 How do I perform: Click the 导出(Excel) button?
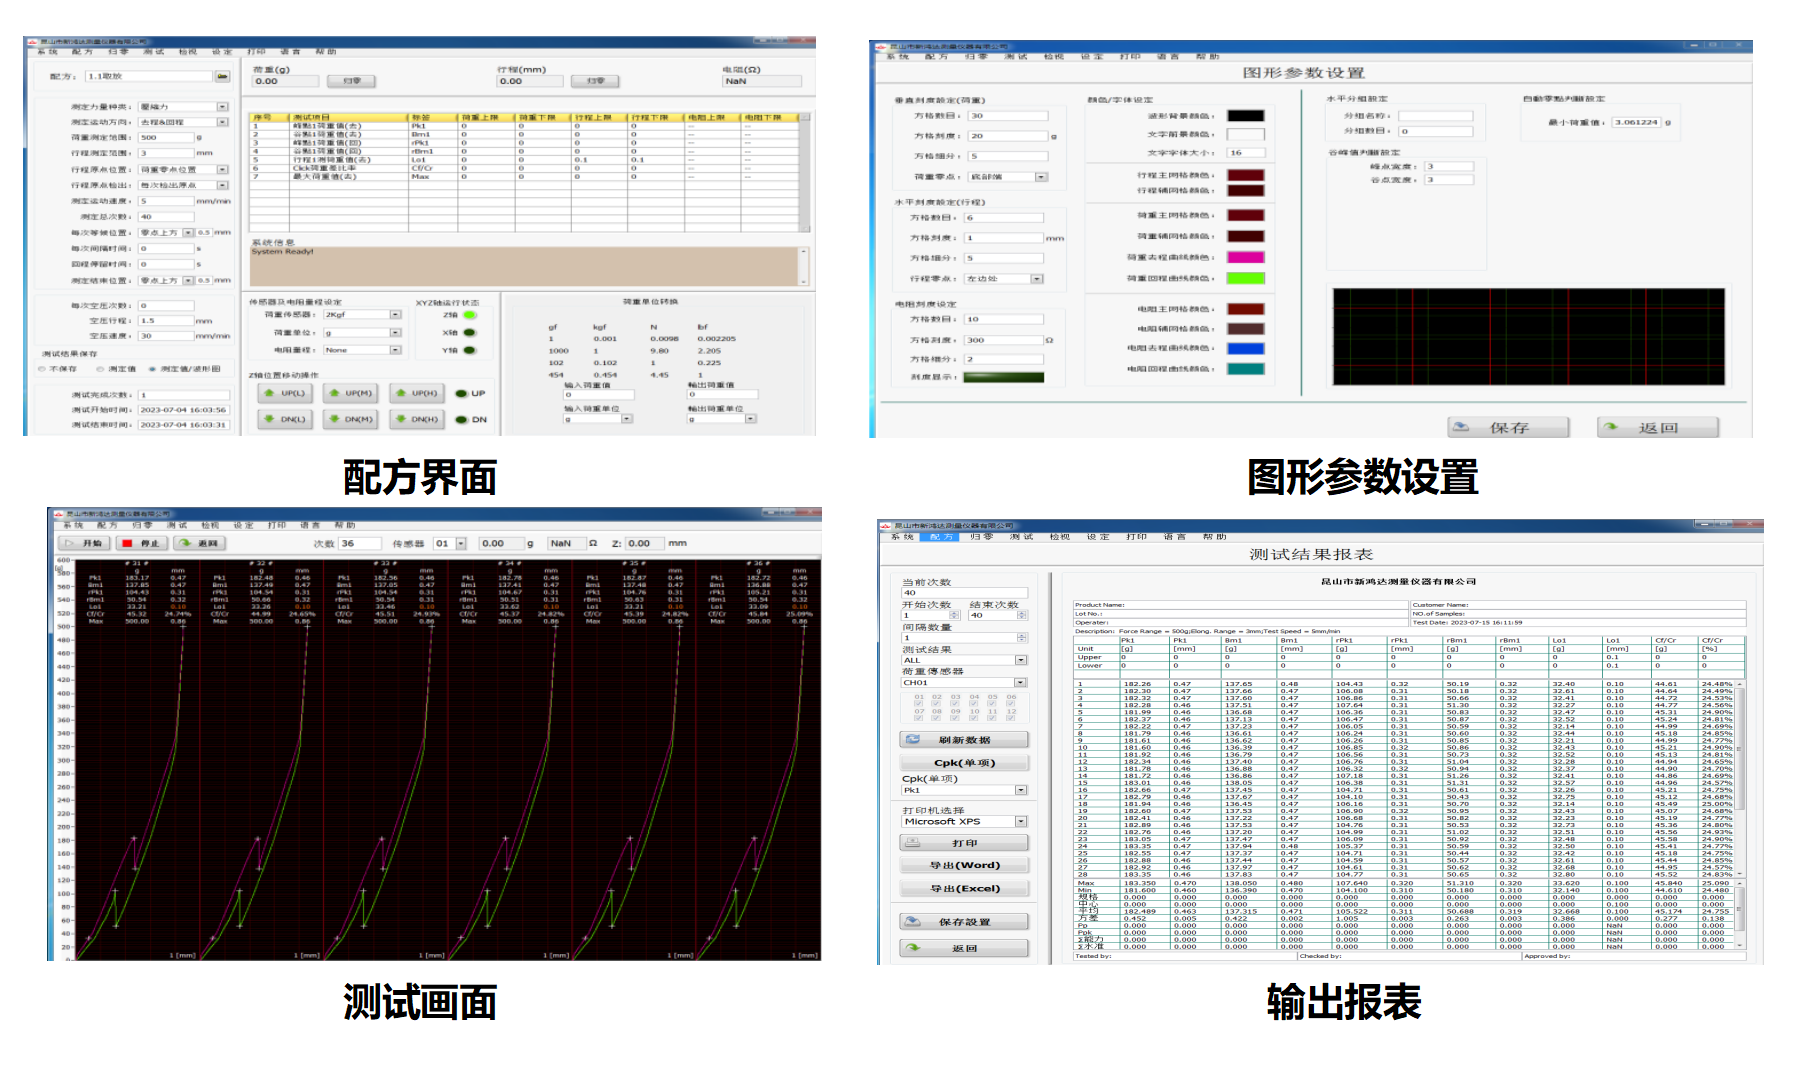tap(964, 888)
